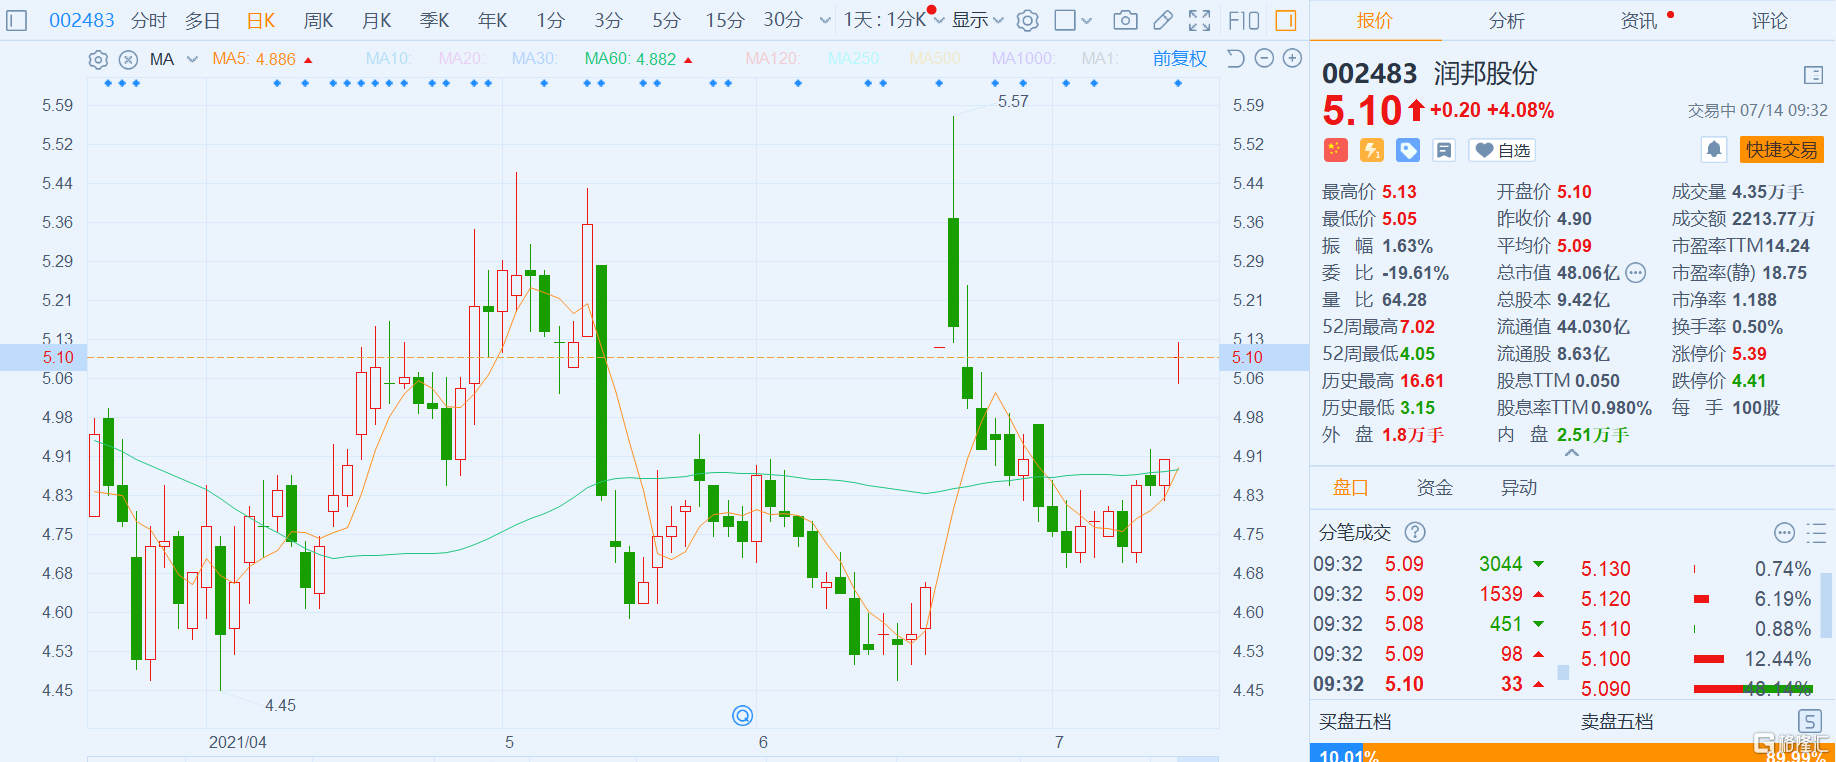Open the 显示 display dropdown
The height and width of the screenshot is (762, 1836).
point(977,20)
